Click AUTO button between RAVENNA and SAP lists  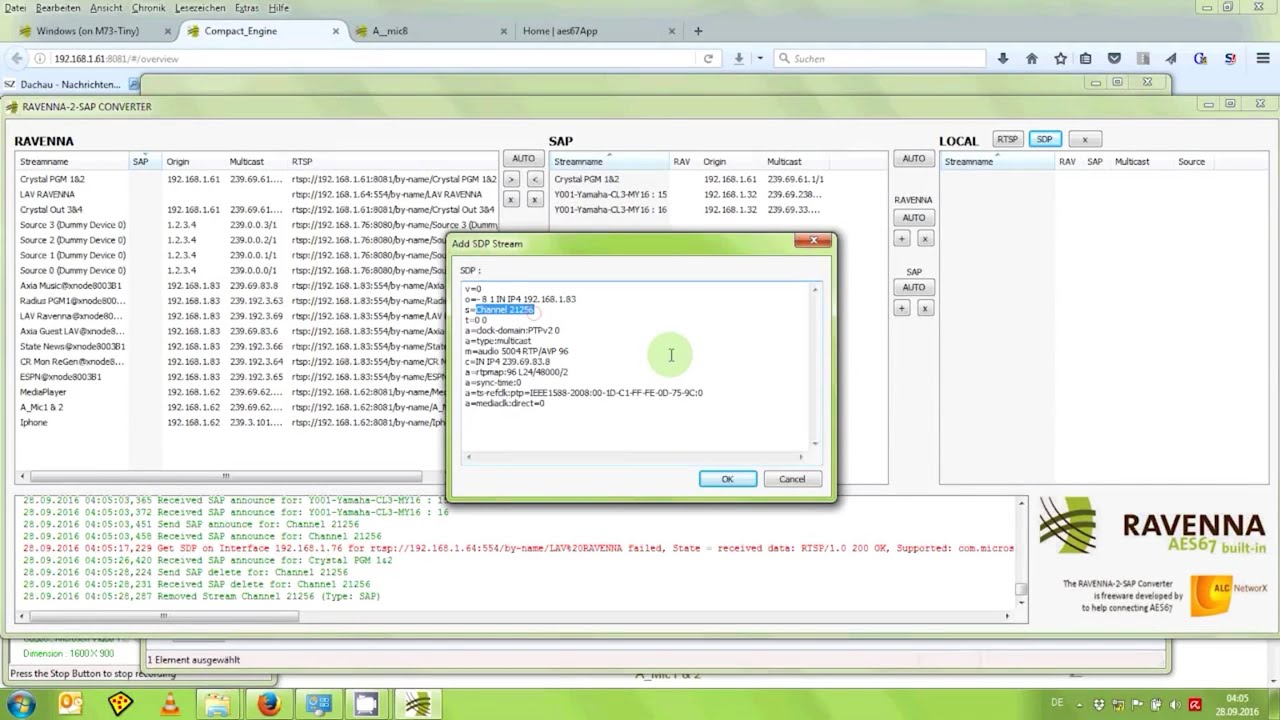523,159
